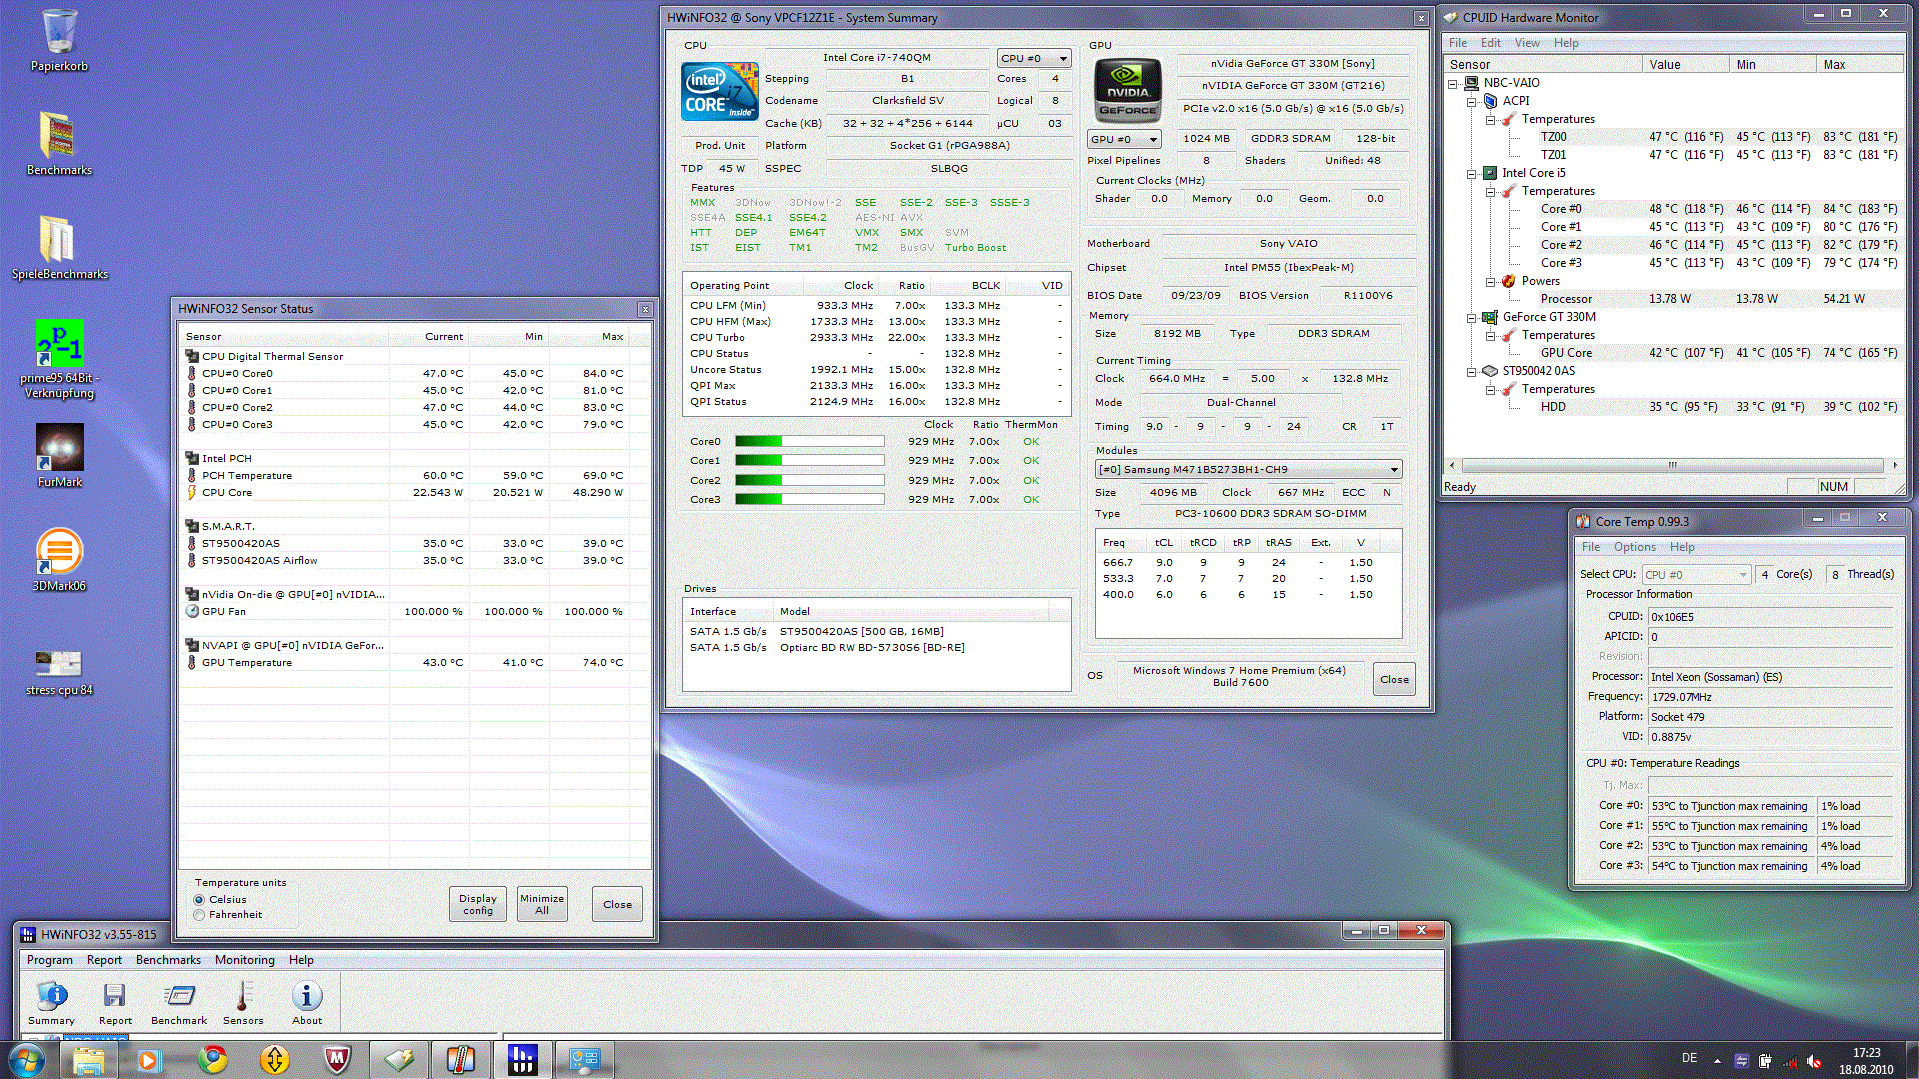Collapse the ST950042 0AS tree node
Viewport: 1919px width, 1079px height.
[x=1471, y=371]
